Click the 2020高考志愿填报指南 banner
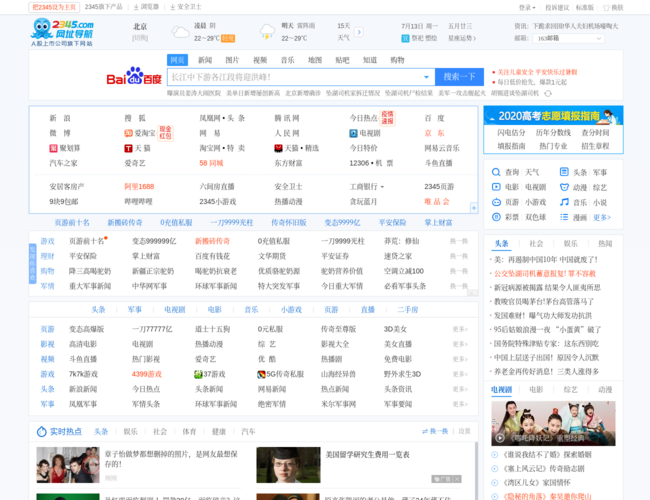Screen dimensions: 650x500 click(x=553, y=116)
